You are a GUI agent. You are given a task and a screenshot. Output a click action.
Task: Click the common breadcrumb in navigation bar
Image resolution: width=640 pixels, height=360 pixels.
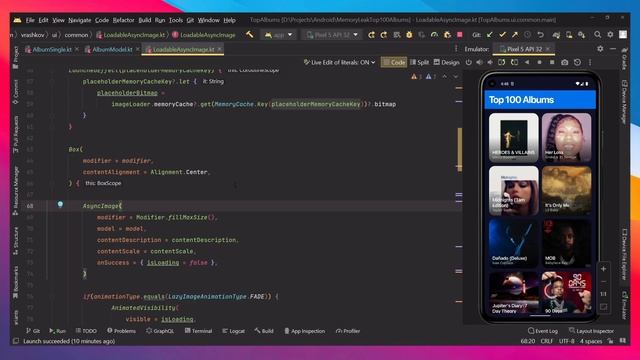click(76, 35)
